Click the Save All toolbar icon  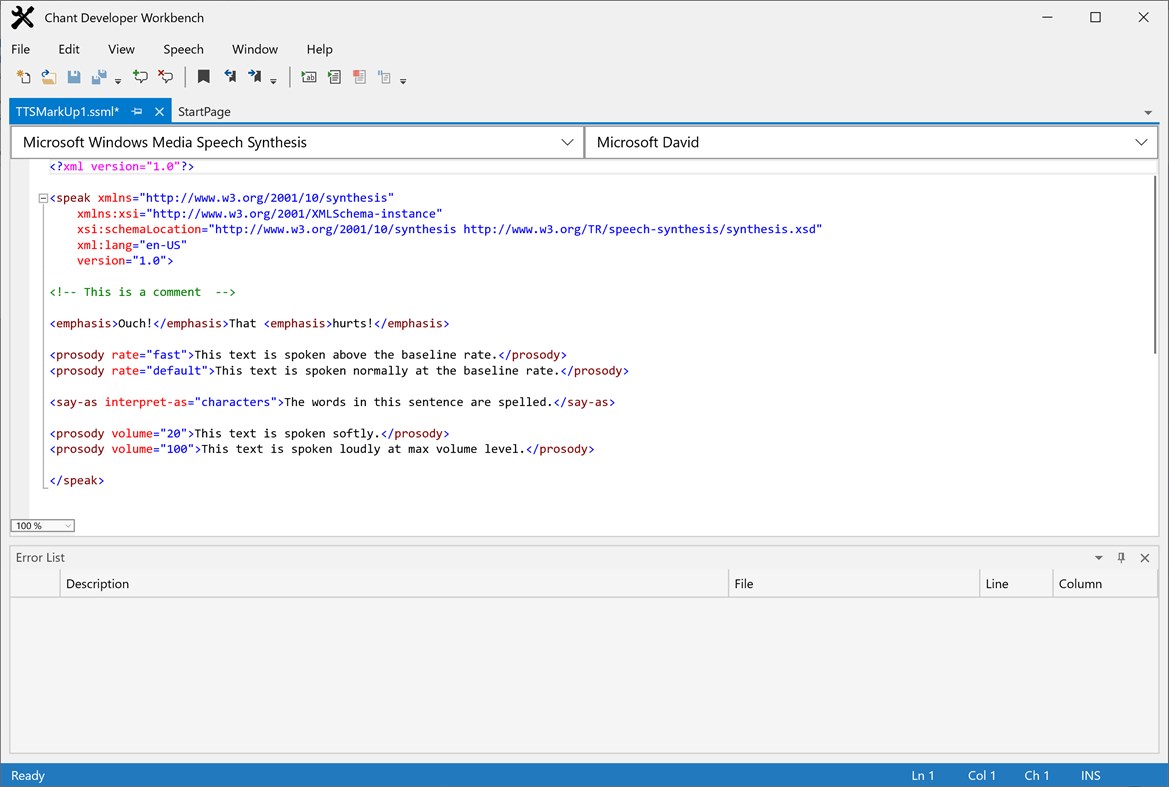coord(98,77)
